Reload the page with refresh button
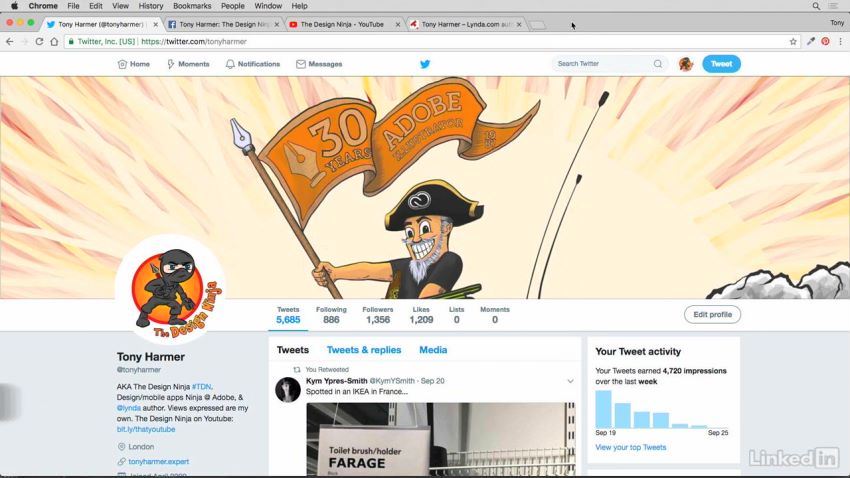The height and width of the screenshot is (478, 850). (x=39, y=42)
